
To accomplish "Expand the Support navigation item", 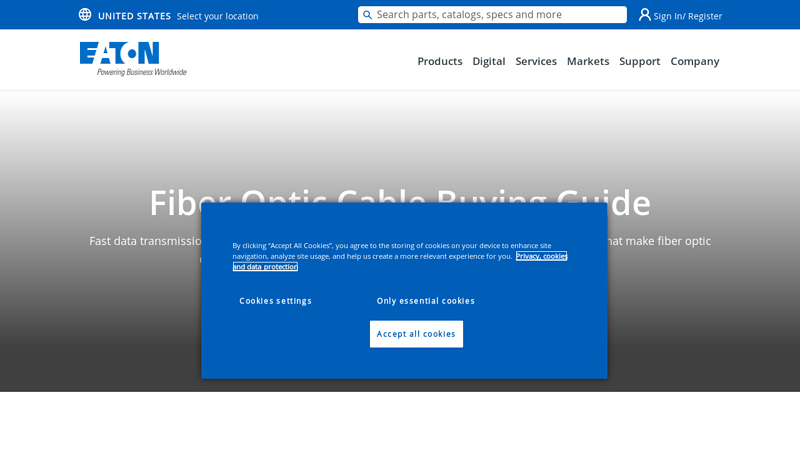I will point(639,61).
